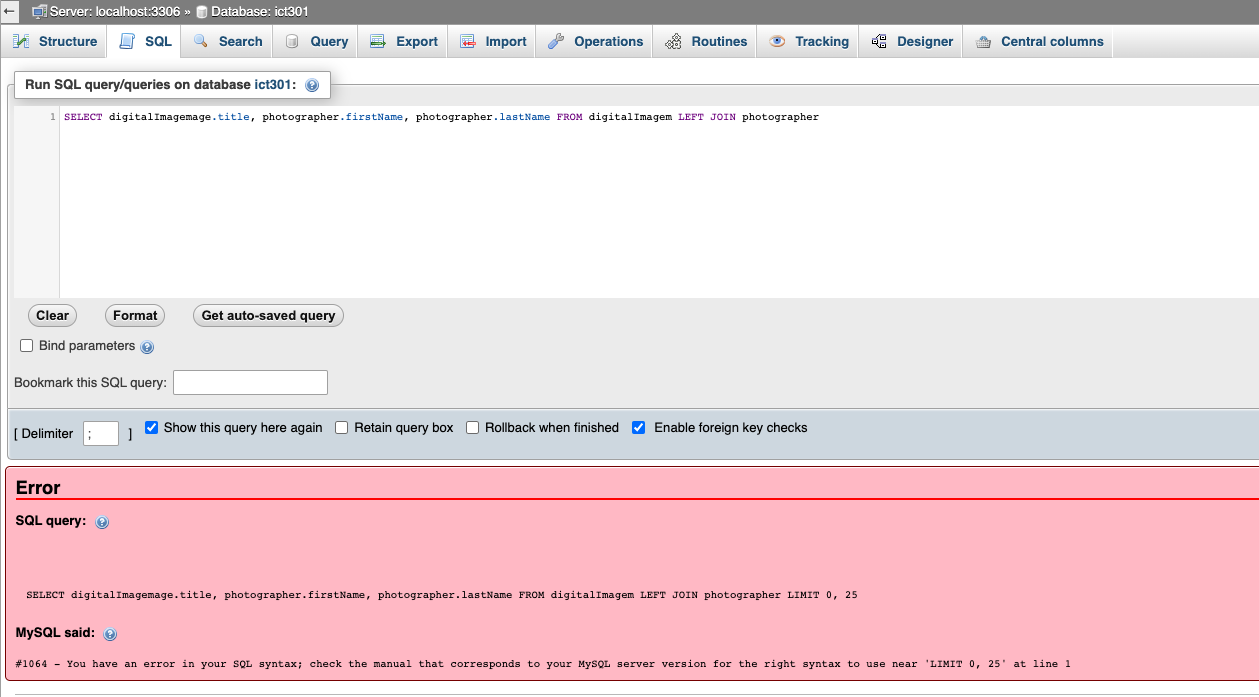This screenshot has height=697, width=1259.
Task: Click inside the SQL query editor
Action: 659,201
